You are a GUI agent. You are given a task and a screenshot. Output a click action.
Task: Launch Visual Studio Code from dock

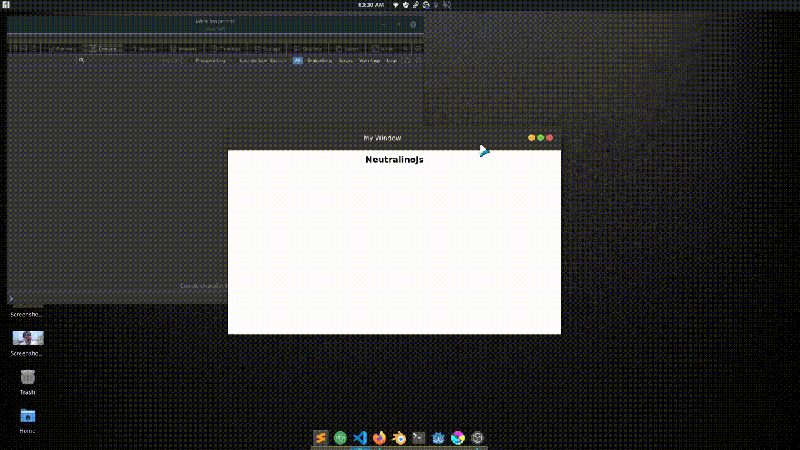360,438
